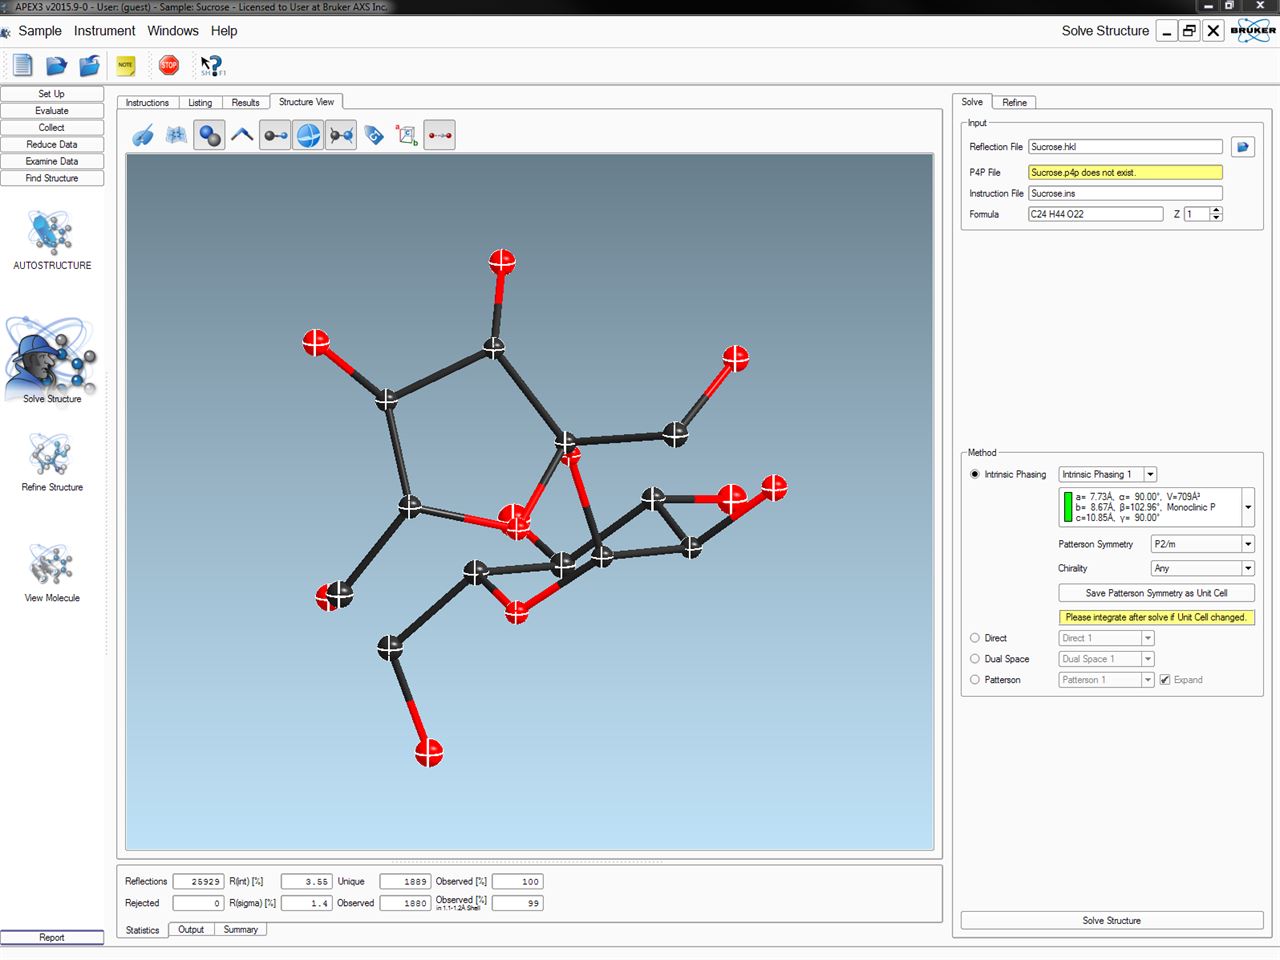The image size is (1280, 960).
Task: Show the unit cell abc axes icon
Action: pos(407,135)
